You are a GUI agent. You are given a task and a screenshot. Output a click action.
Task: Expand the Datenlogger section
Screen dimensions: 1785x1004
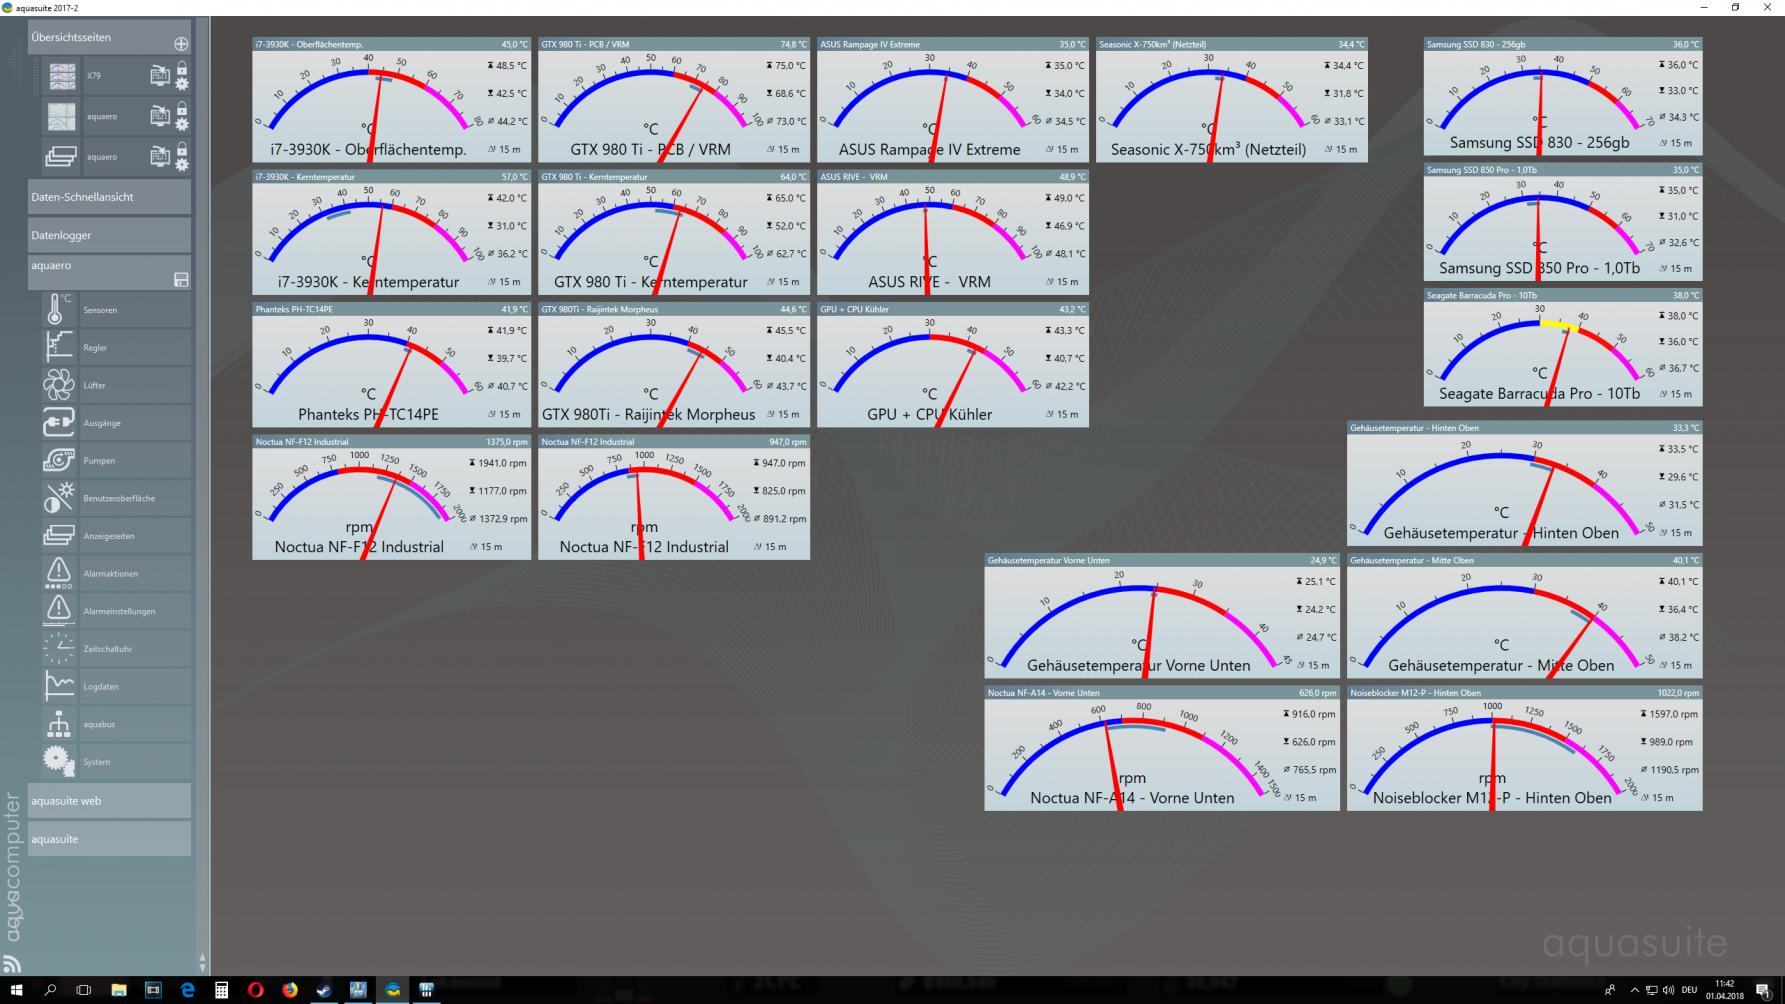109,235
